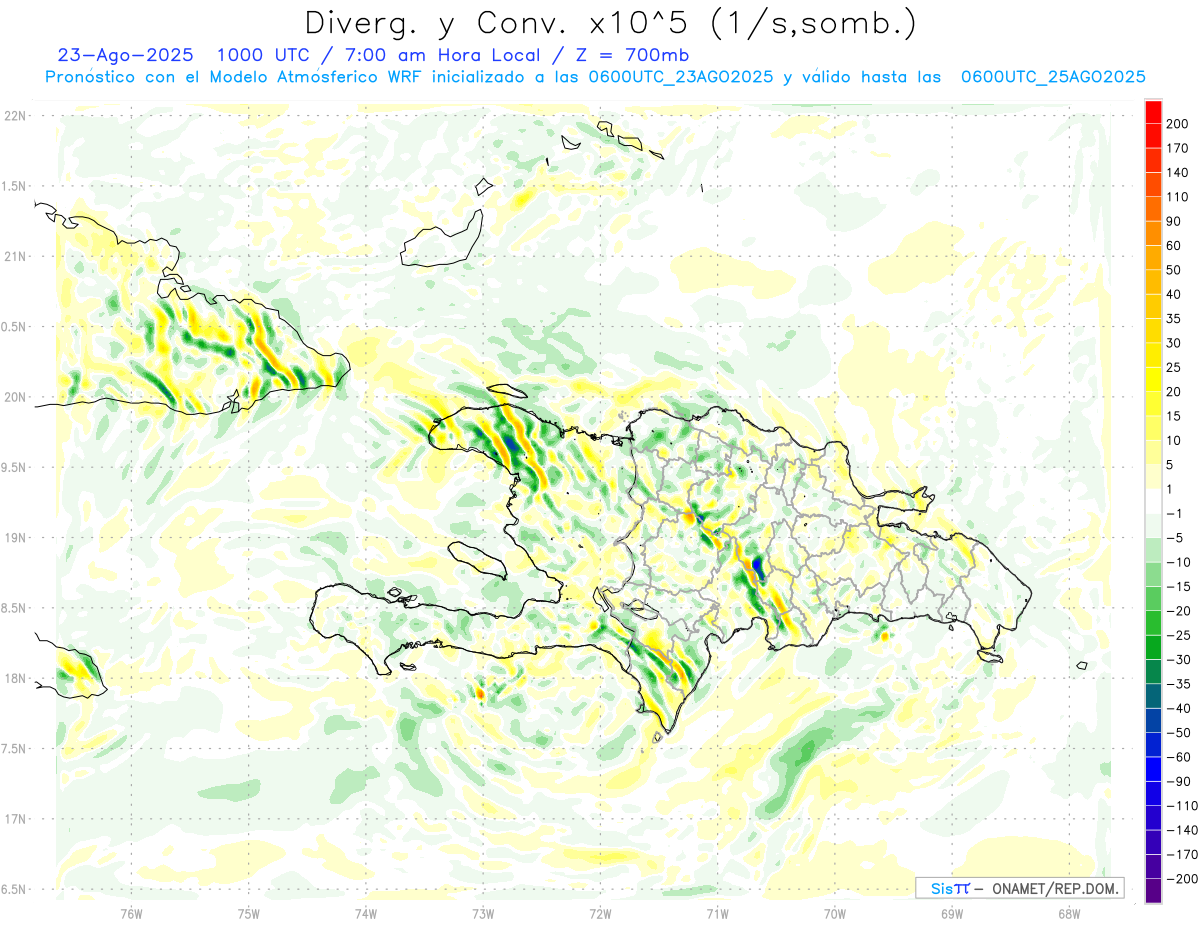Click the '73W' longitude label

pos(483,914)
